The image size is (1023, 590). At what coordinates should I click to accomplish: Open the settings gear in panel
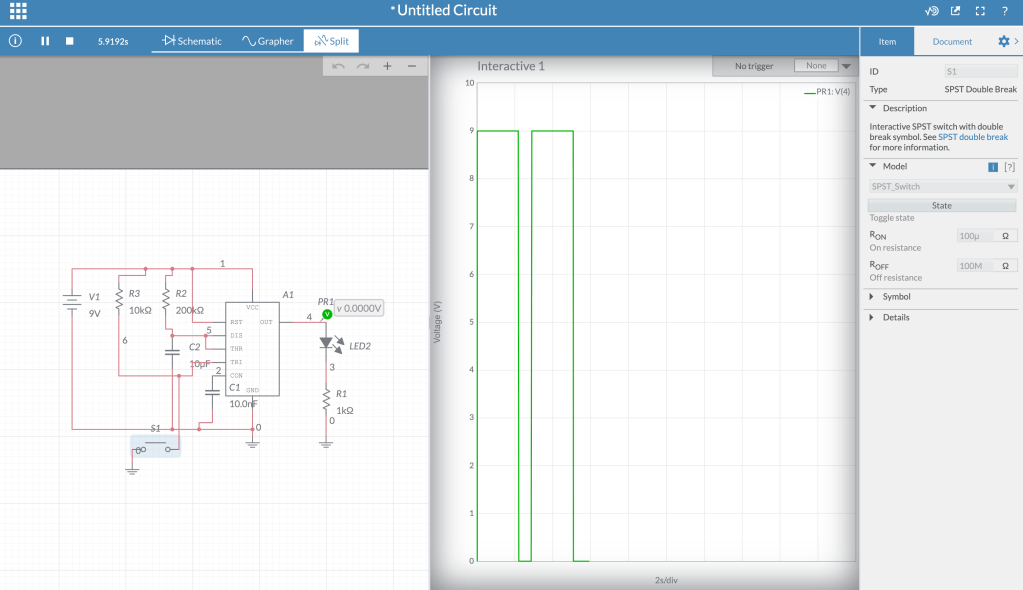(x=1003, y=41)
